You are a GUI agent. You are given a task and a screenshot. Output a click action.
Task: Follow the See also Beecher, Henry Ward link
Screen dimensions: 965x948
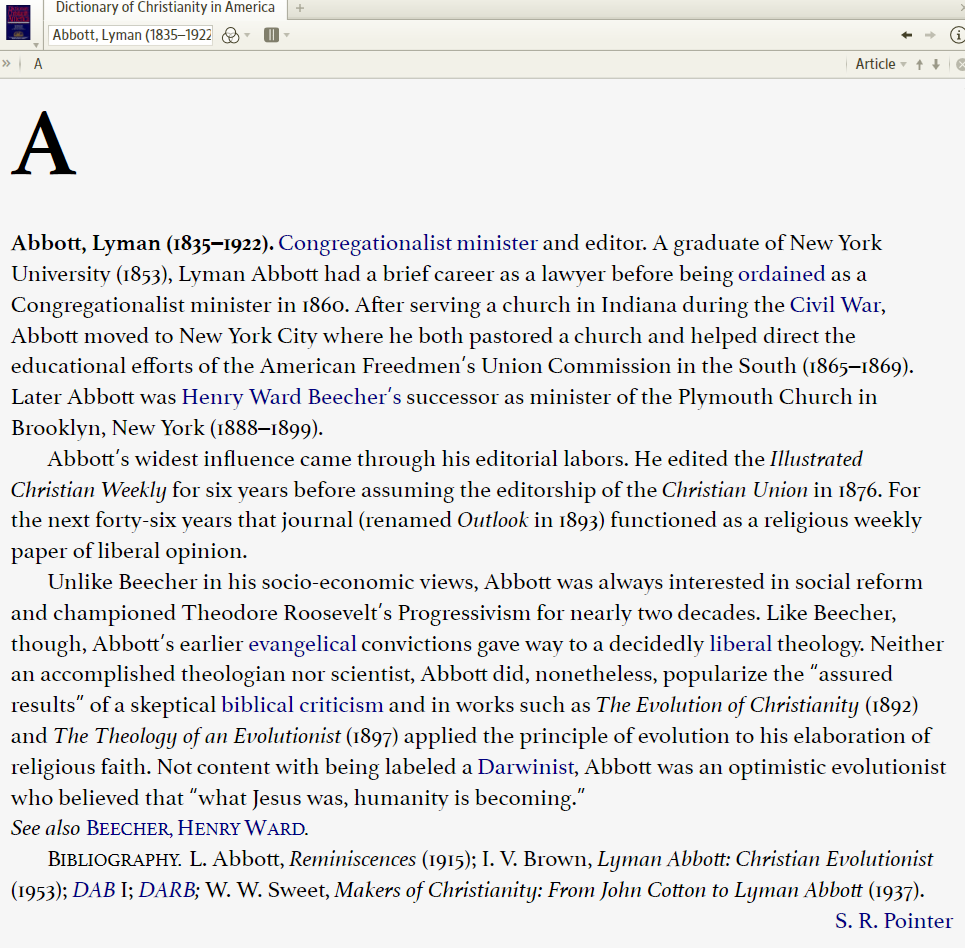[196, 829]
